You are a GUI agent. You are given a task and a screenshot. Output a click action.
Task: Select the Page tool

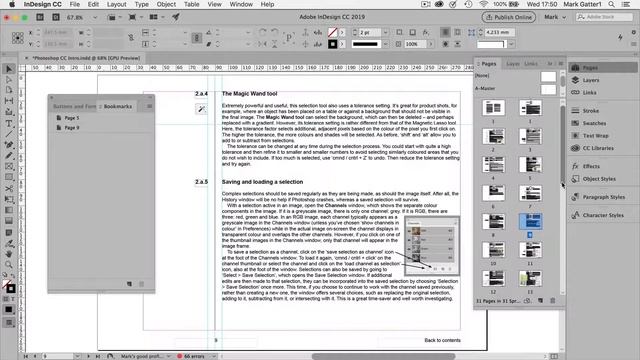point(9,90)
